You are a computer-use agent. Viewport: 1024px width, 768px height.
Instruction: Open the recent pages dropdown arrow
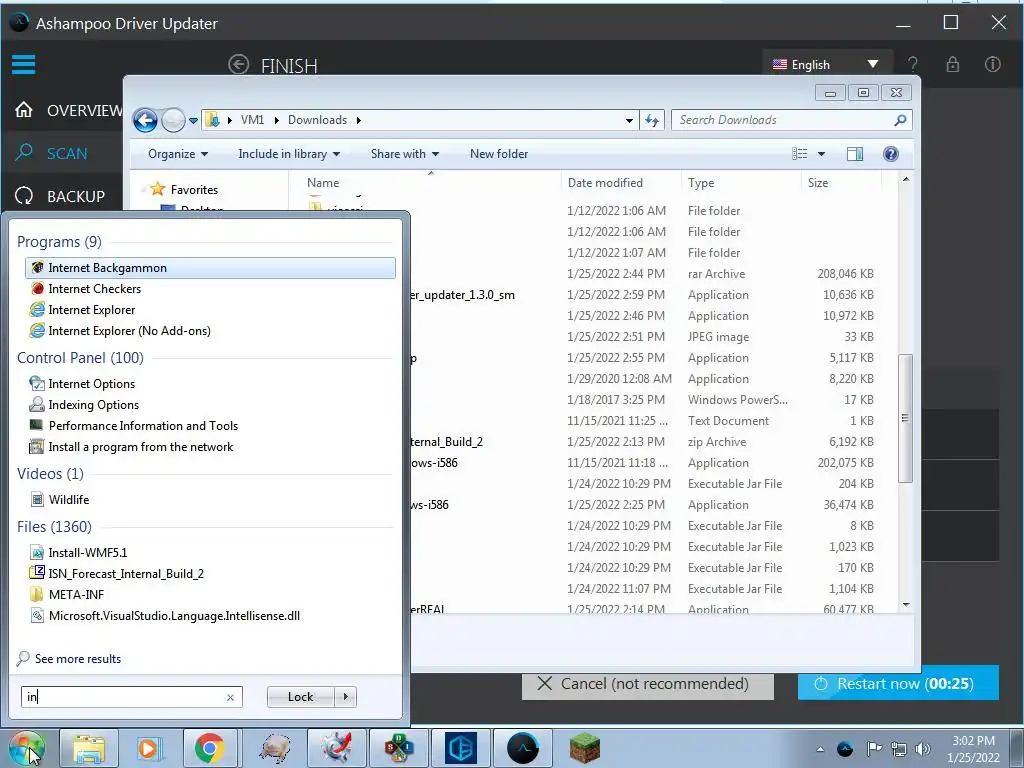193,121
